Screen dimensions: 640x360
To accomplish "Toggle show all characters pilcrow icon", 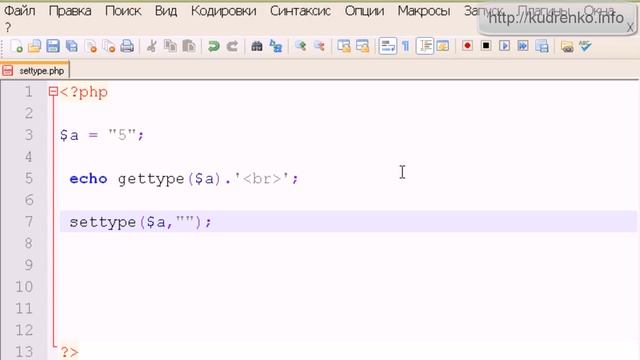I will (x=406, y=46).
